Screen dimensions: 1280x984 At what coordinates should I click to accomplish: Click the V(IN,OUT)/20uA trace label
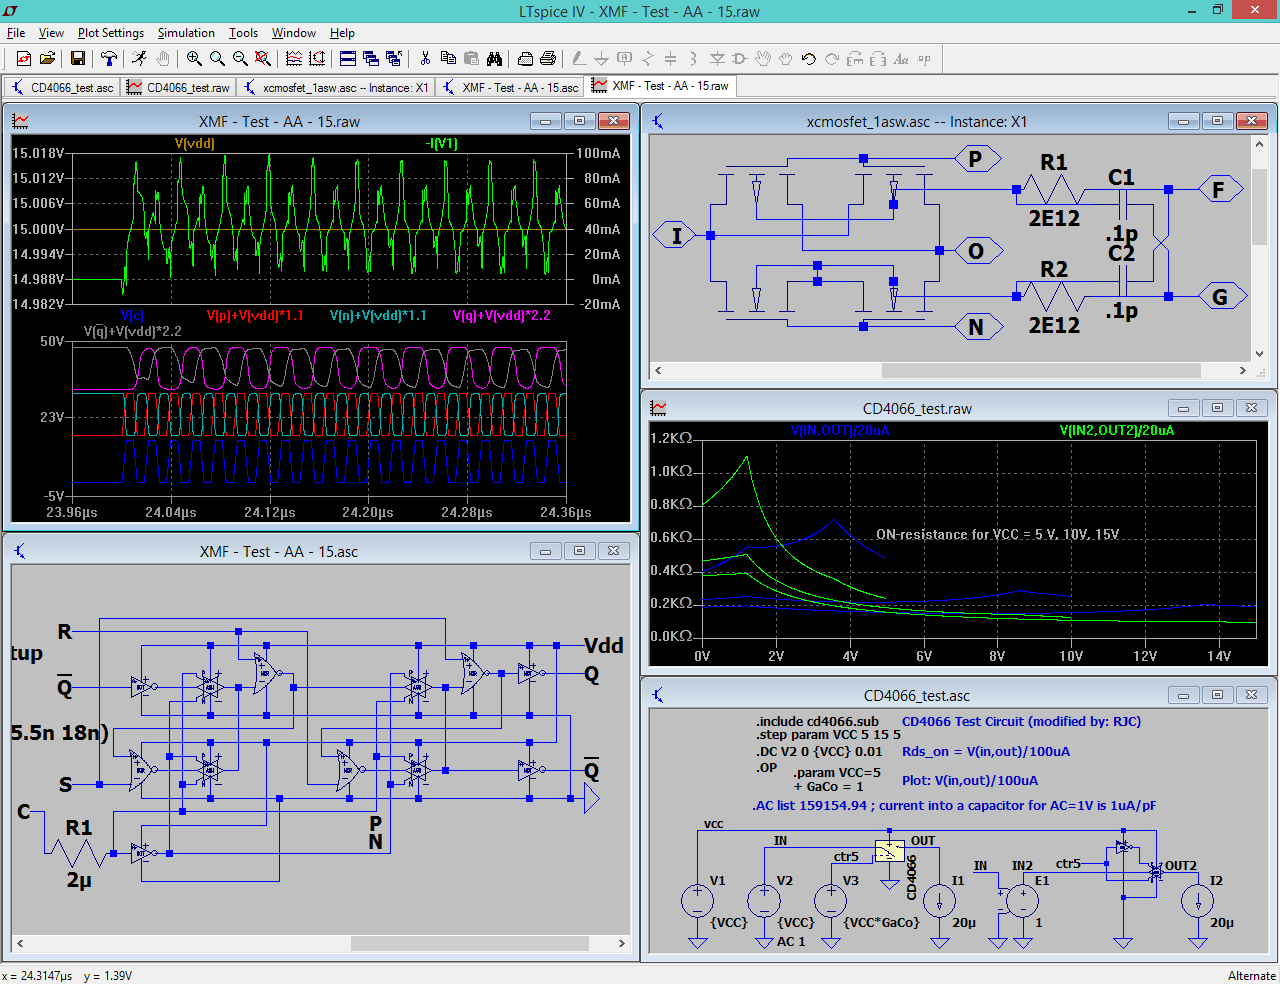tap(840, 431)
